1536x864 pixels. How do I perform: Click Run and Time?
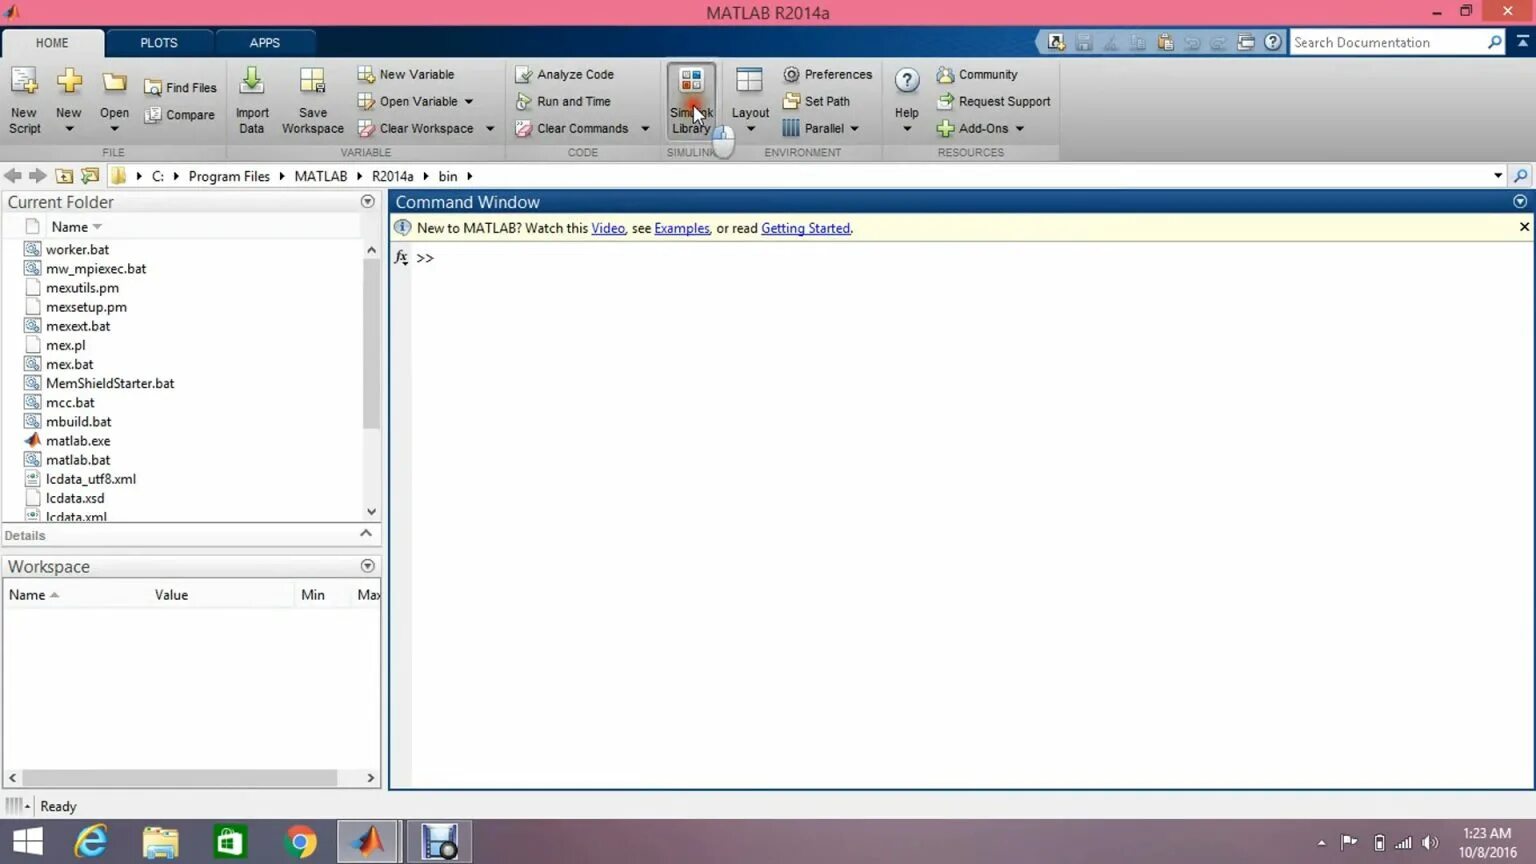click(563, 101)
